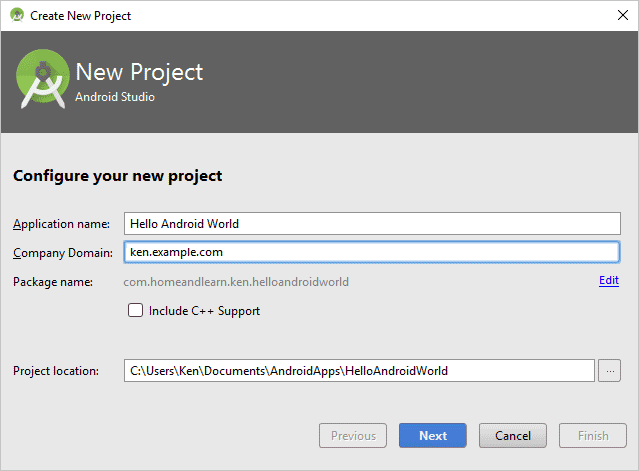Click the disabled Finish button

[x=593, y=436]
